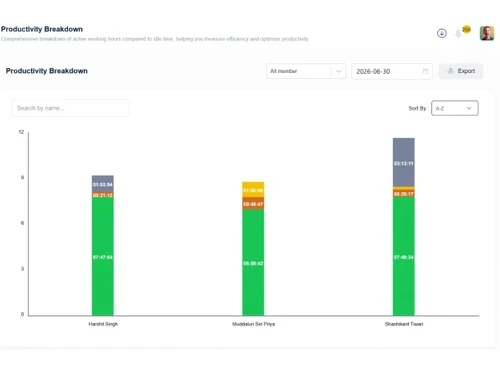This screenshot has width=500, height=375.
Task: Click Muddaluri Siri Priya's green segment
Action: click(x=253, y=263)
